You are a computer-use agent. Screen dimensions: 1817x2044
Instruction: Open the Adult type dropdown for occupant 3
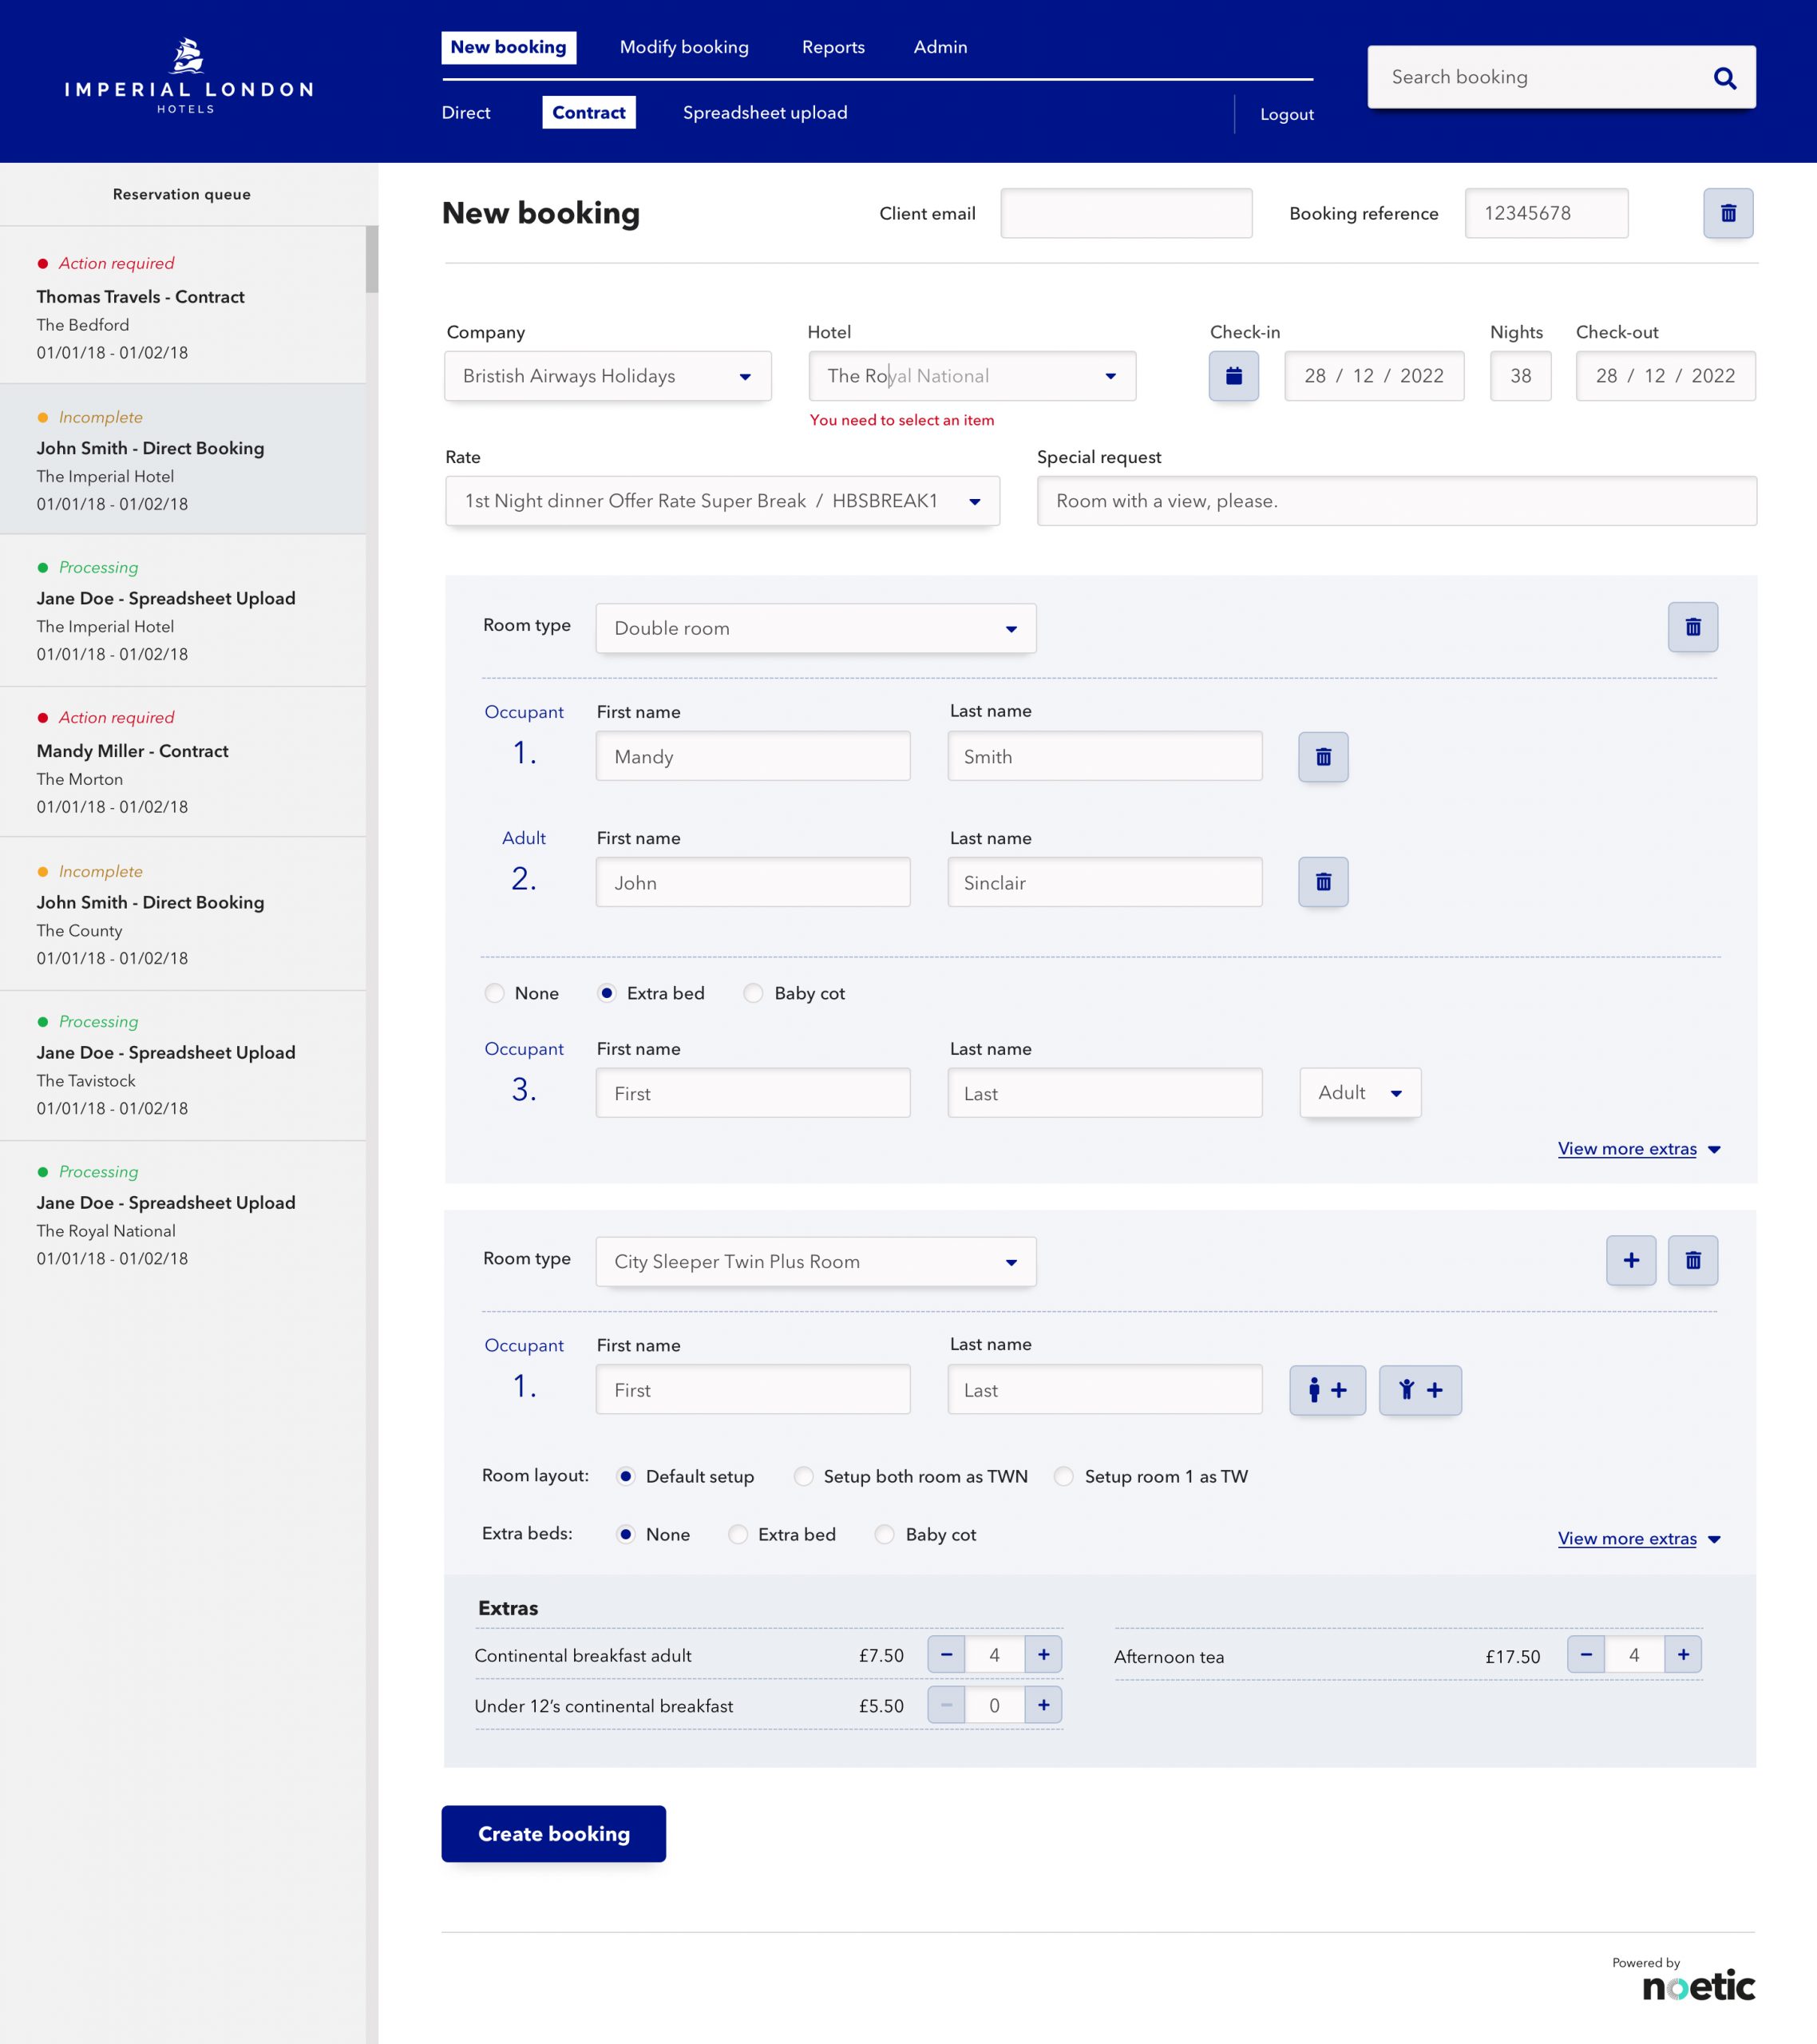coord(1359,1093)
